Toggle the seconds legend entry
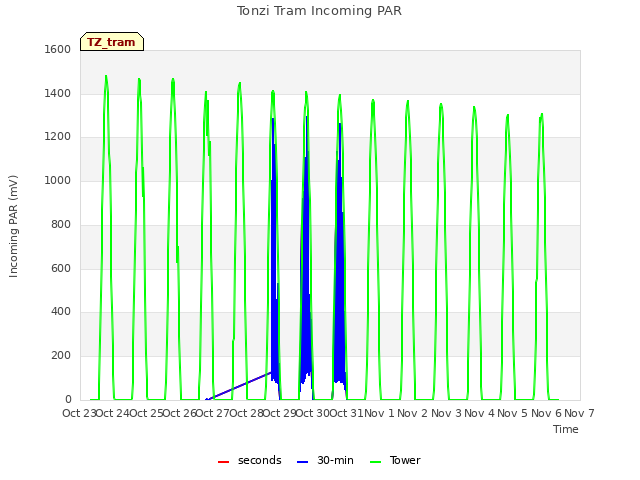The image size is (640, 480). tap(249, 460)
